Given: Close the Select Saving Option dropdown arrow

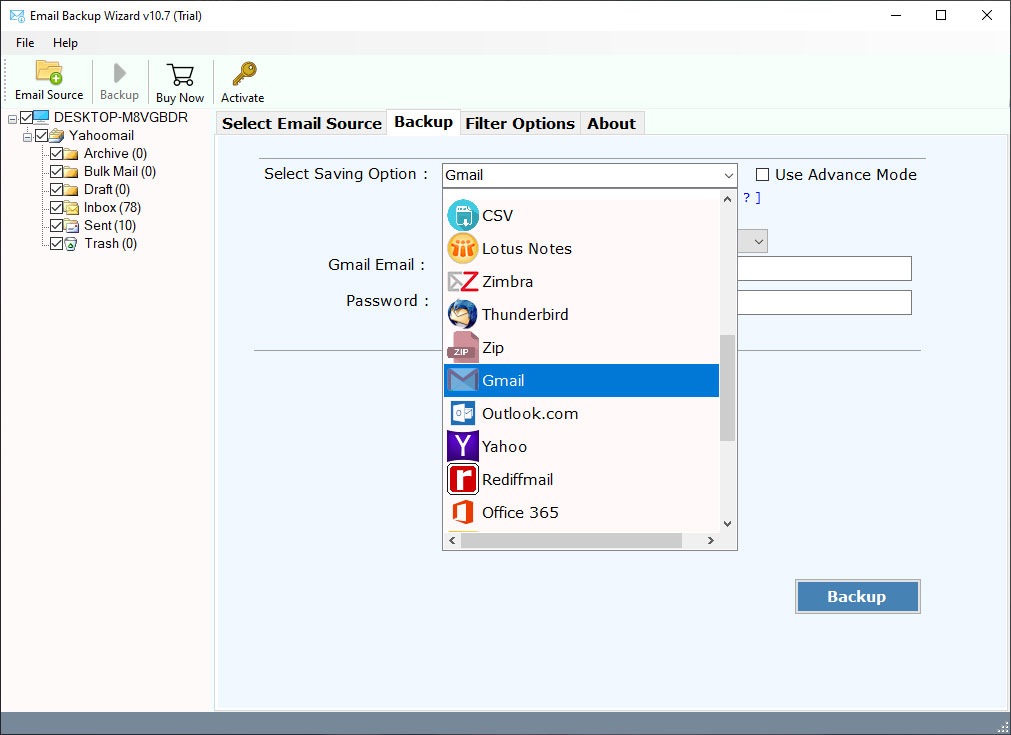Looking at the screenshot, I should [x=728, y=175].
